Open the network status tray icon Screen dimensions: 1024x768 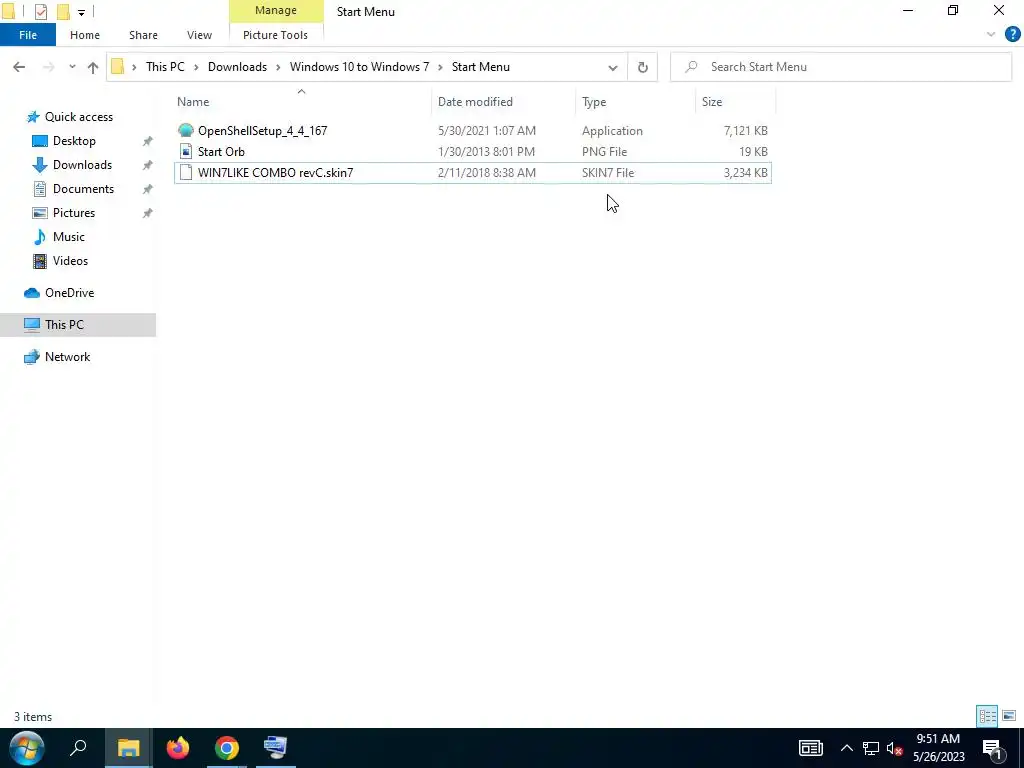pyautogui.click(x=870, y=748)
